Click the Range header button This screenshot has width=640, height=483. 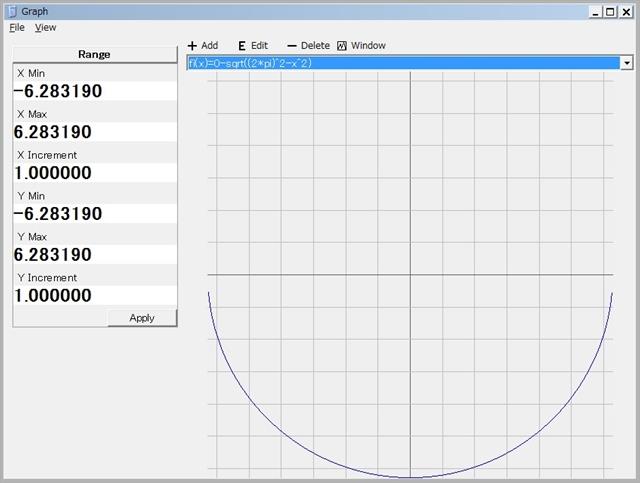point(94,55)
